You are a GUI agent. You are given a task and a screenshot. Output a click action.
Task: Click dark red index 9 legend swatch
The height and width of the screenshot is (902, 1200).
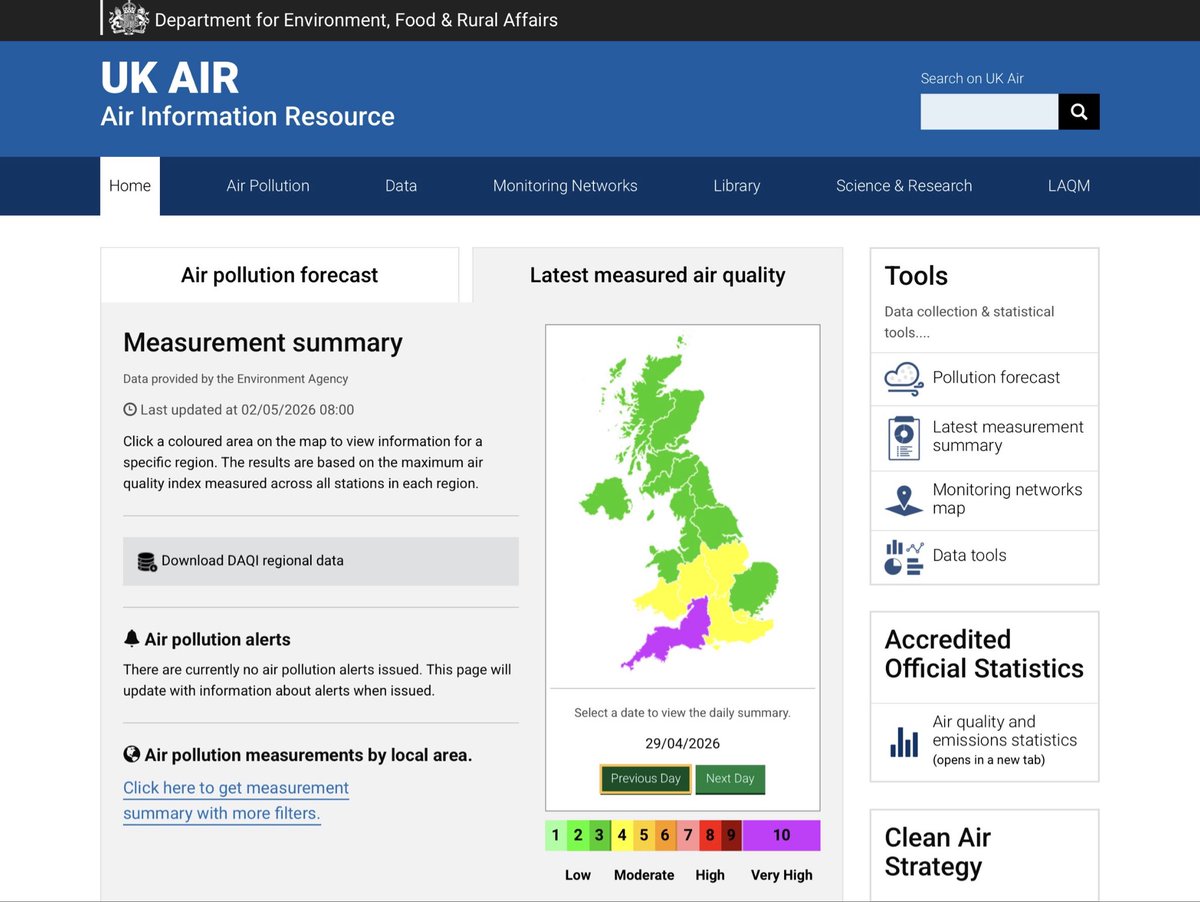[732, 836]
